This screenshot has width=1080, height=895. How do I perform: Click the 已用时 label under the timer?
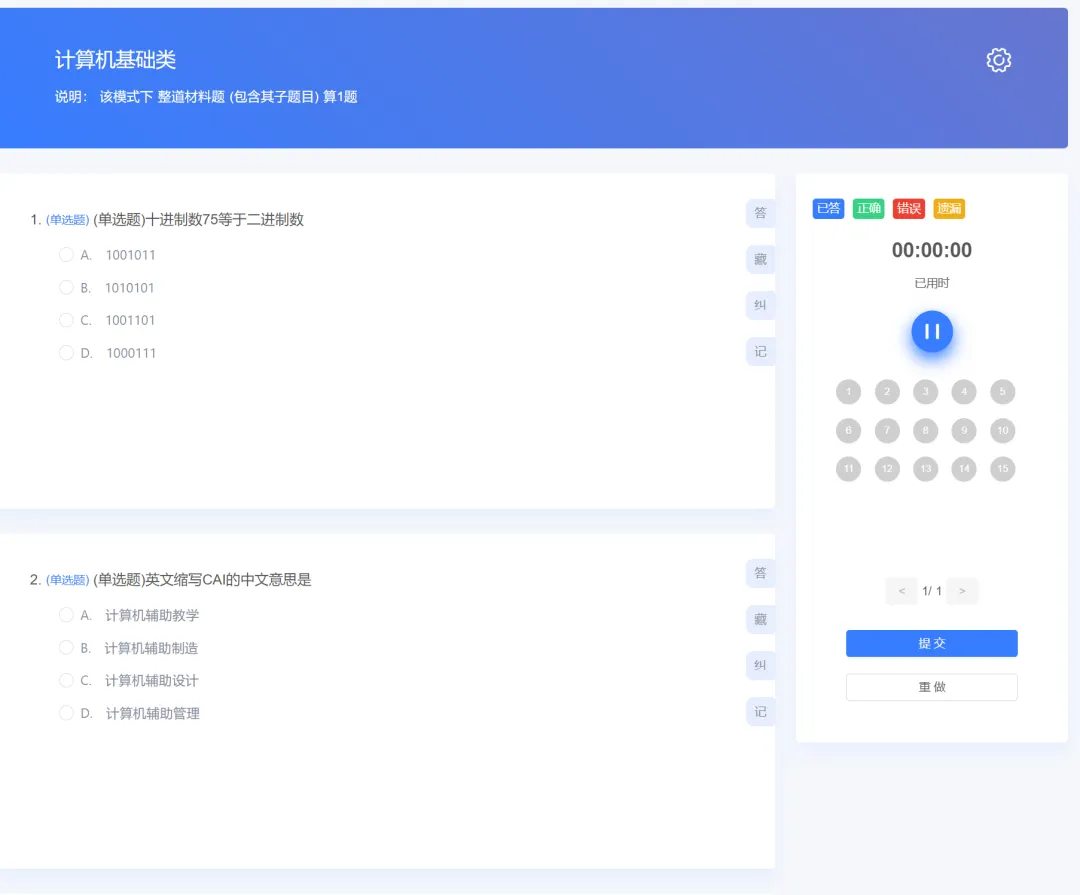point(931,283)
